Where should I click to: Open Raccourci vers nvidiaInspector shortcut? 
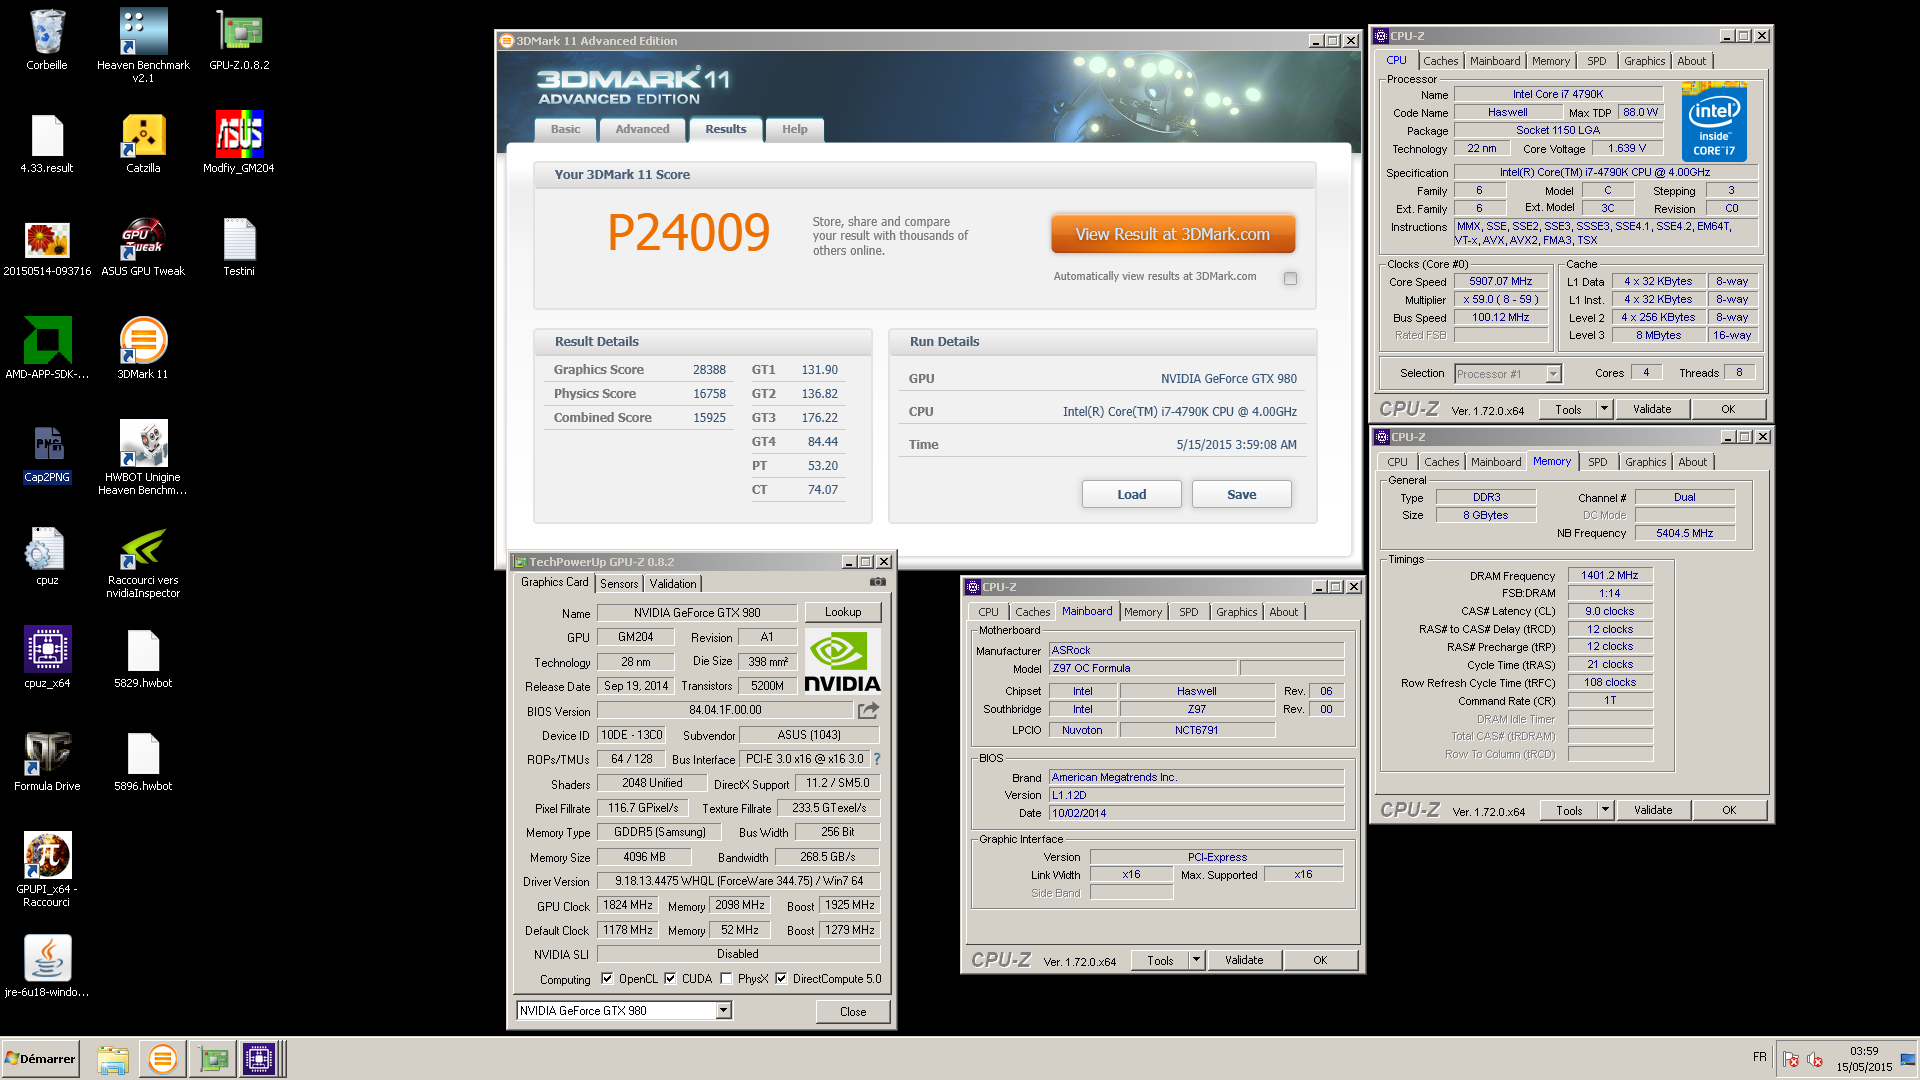click(143, 561)
